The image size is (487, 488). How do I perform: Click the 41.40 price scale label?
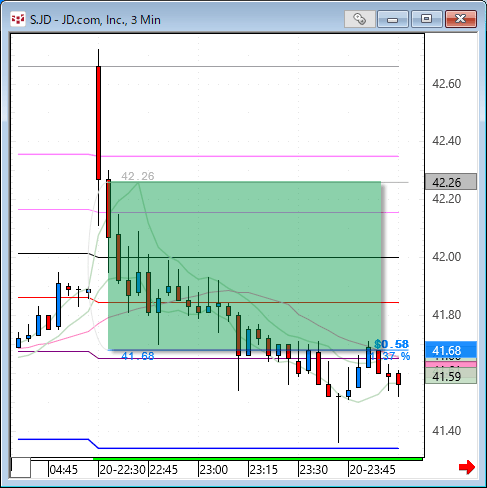pyautogui.click(x=446, y=431)
